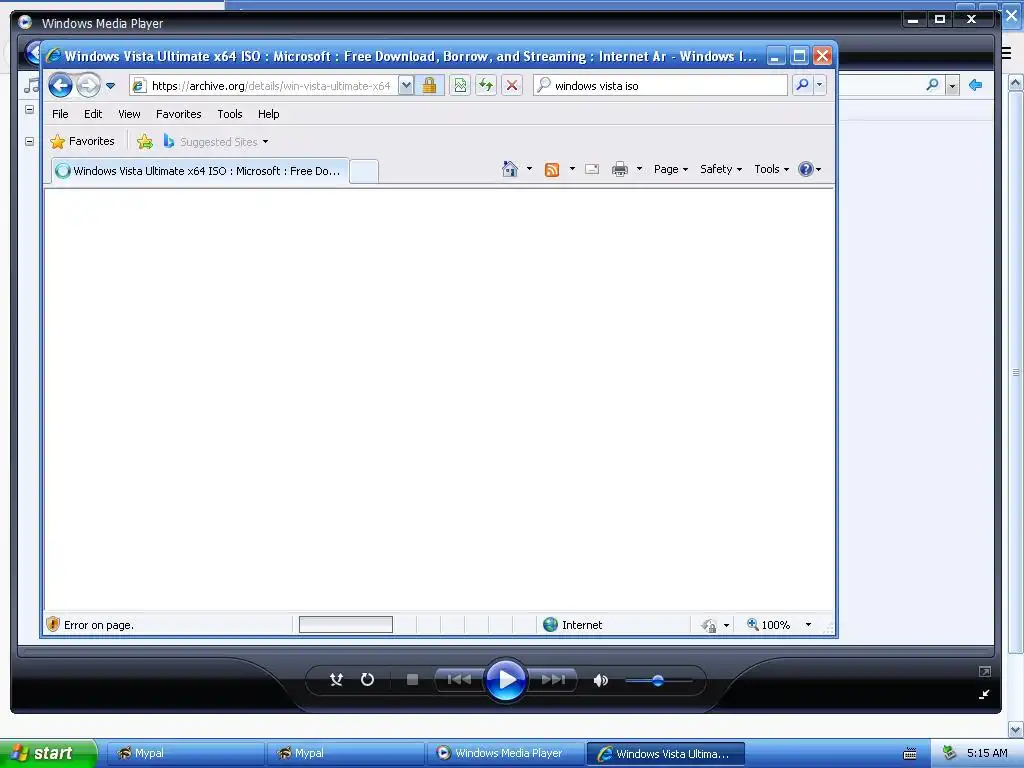Open the Help question mark button

(x=809, y=169)
